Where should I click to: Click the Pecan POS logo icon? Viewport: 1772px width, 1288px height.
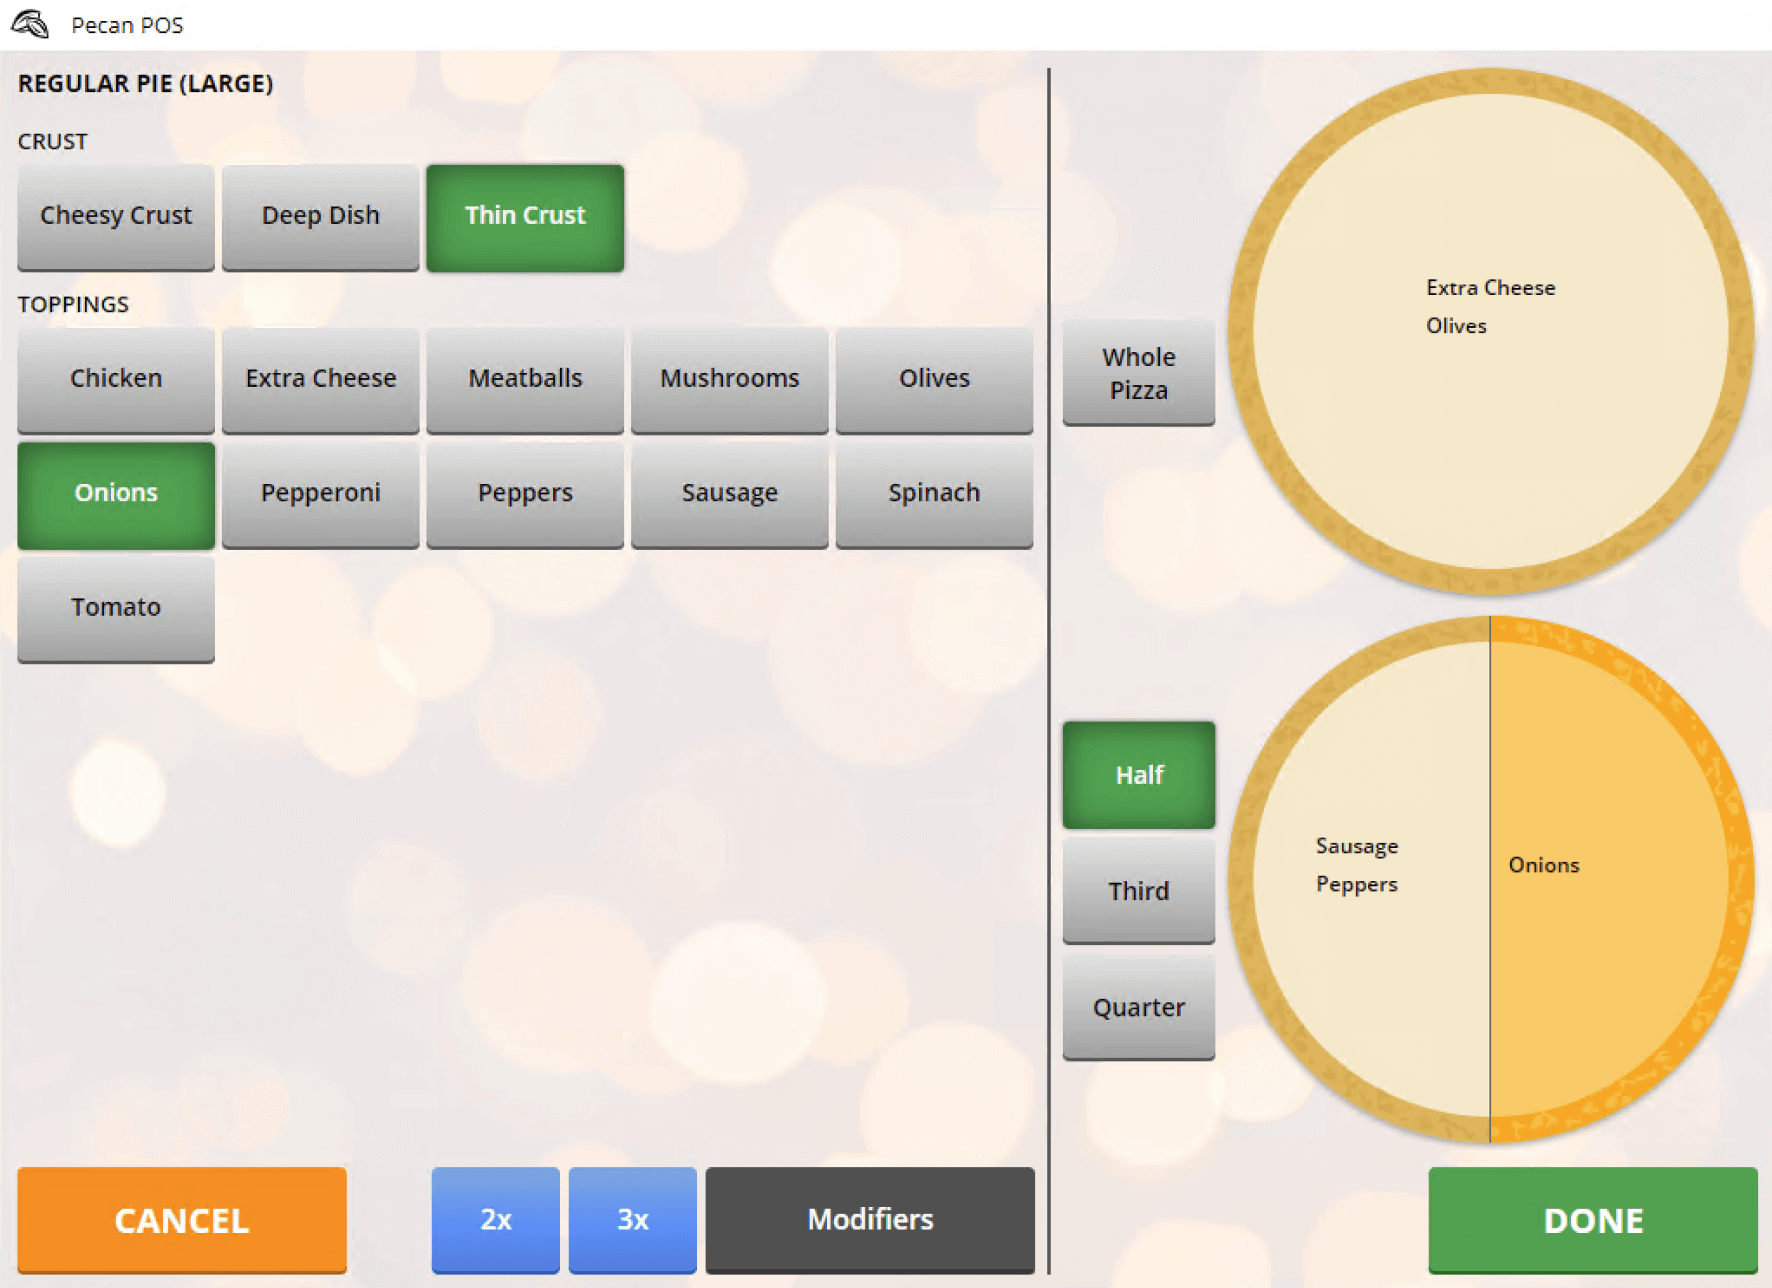click(x=30, y=24)
